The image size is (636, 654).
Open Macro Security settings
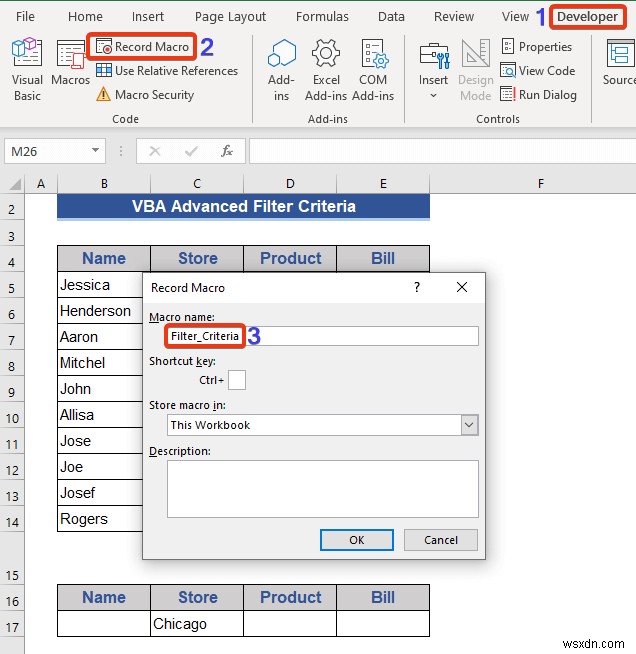145,95
